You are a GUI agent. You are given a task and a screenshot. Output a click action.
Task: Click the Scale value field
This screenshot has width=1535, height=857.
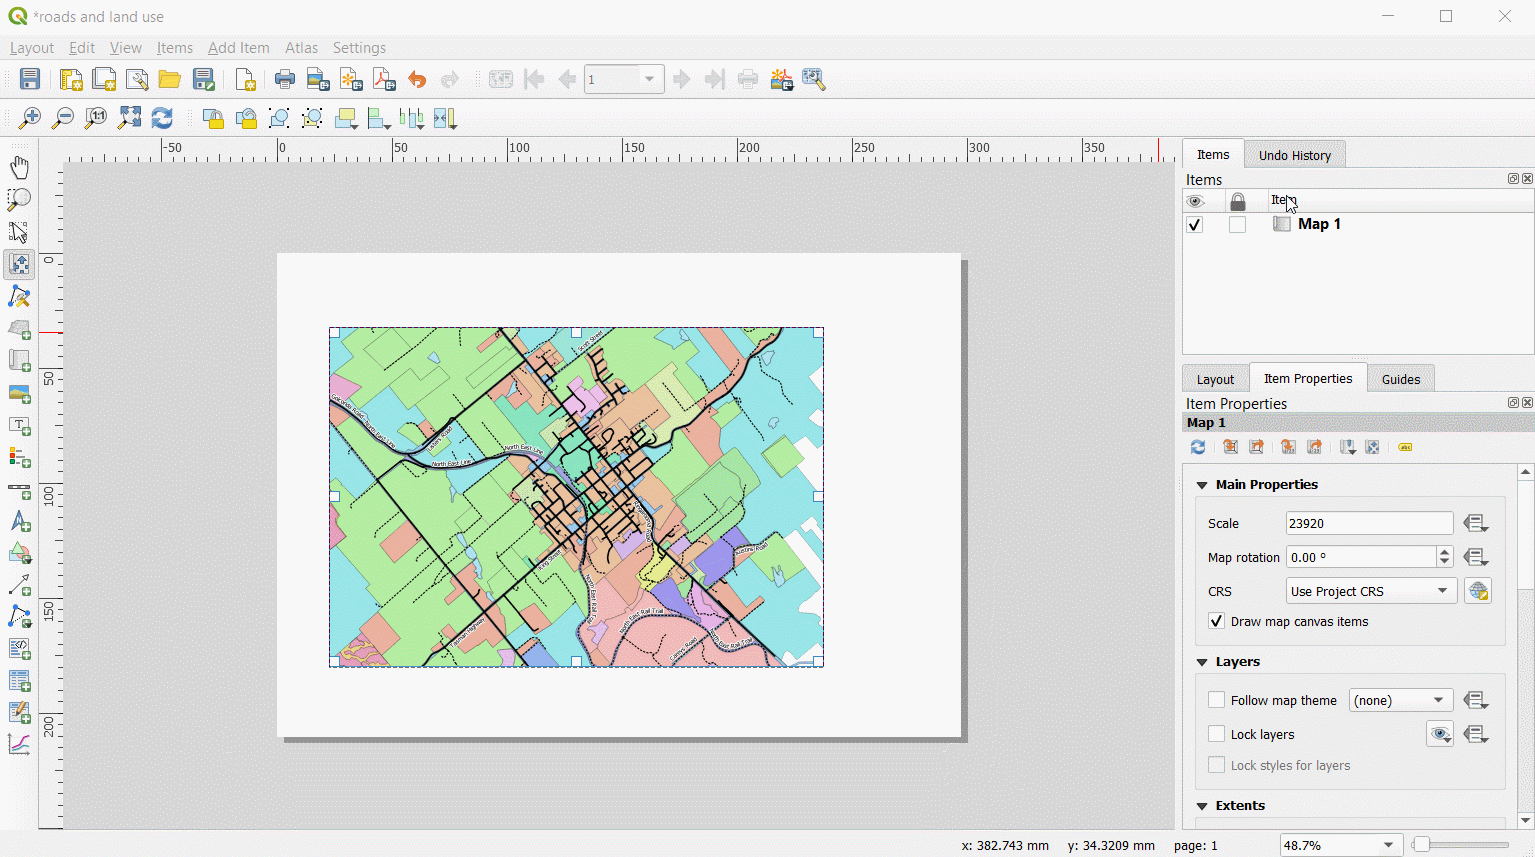click(x=1369, y=523)
